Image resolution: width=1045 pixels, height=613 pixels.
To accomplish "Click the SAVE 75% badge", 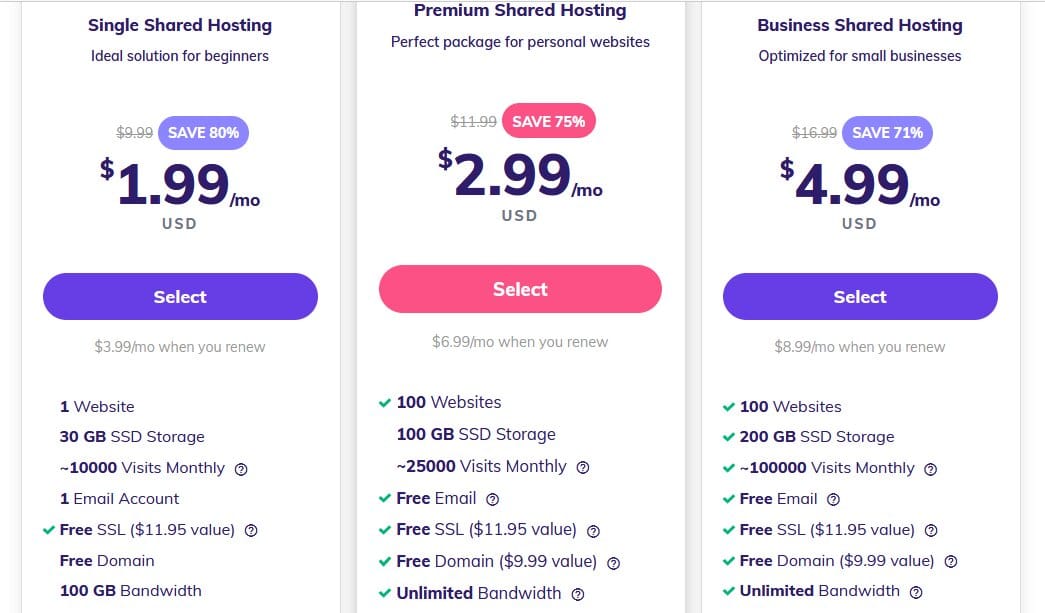I will [548, 121].
